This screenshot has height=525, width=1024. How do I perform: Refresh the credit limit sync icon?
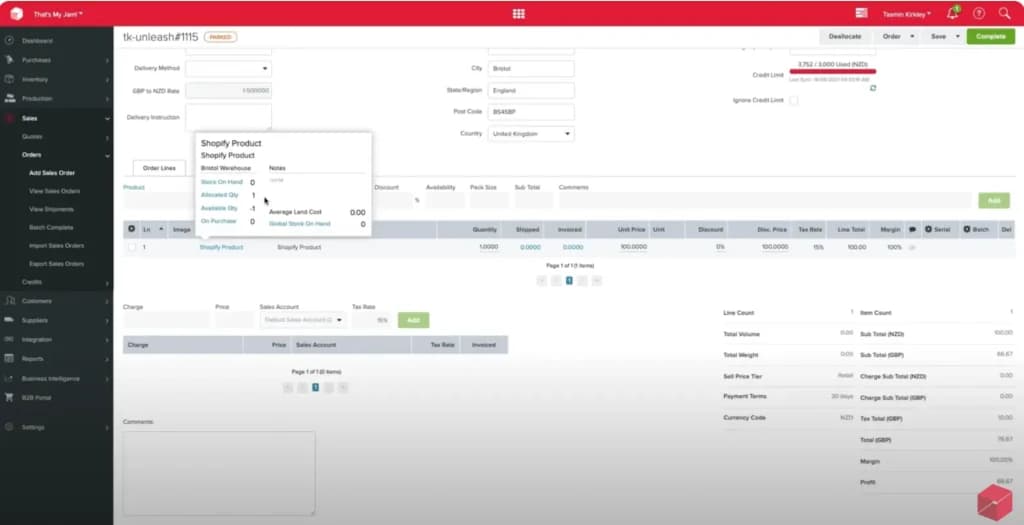point(873,88)
